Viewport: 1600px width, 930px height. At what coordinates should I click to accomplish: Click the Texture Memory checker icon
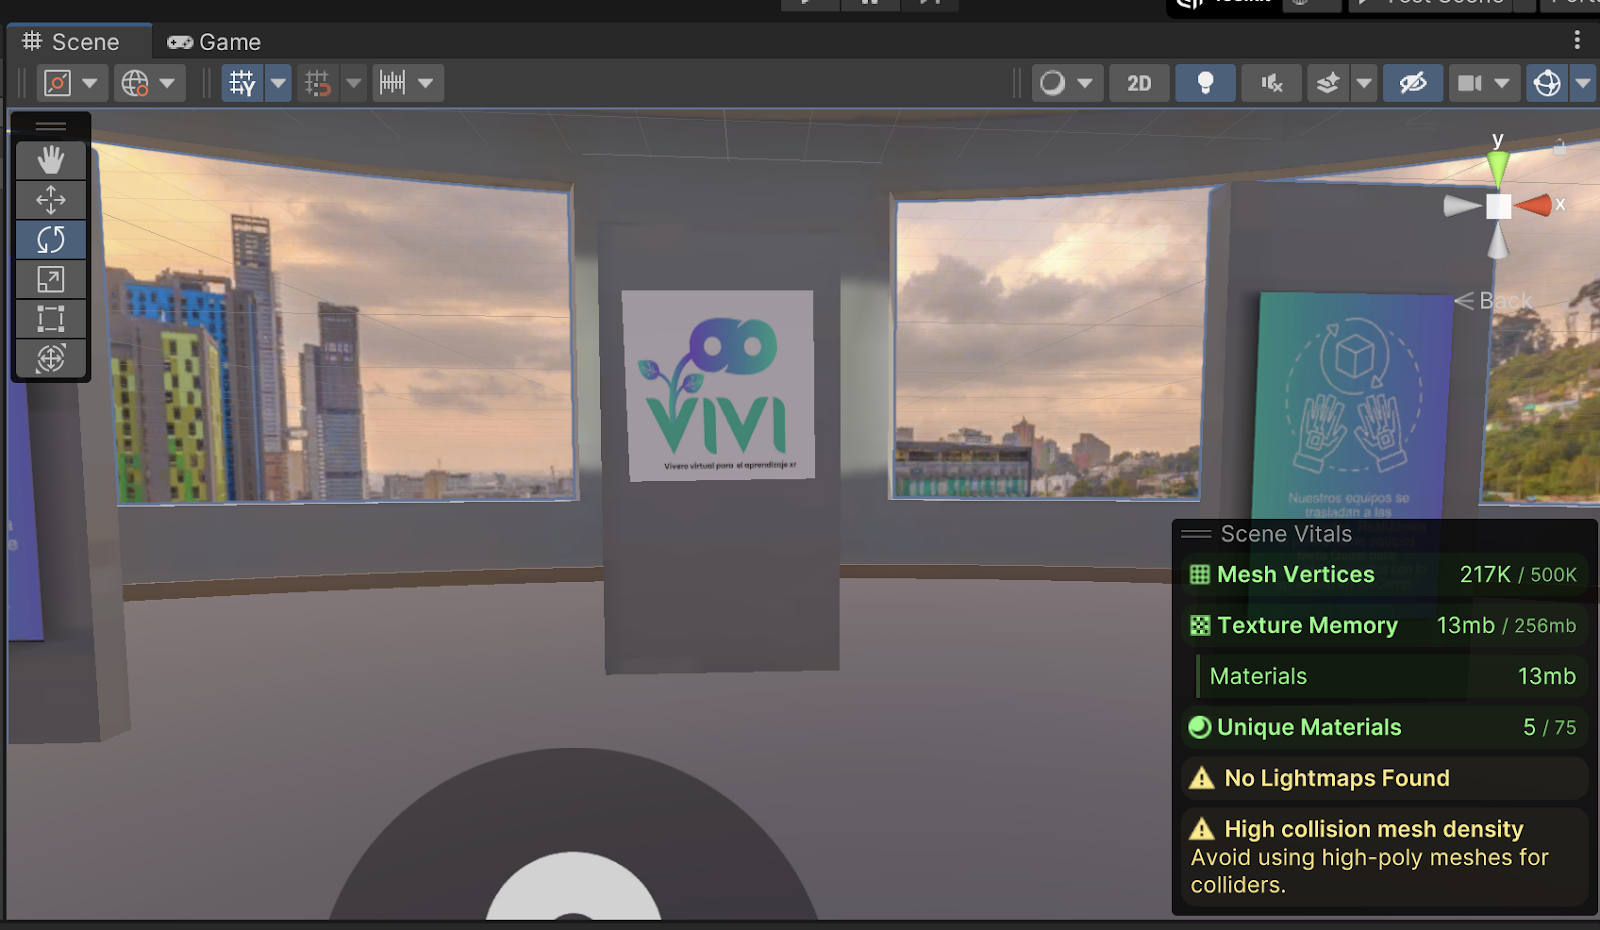tap(1200, 626)
